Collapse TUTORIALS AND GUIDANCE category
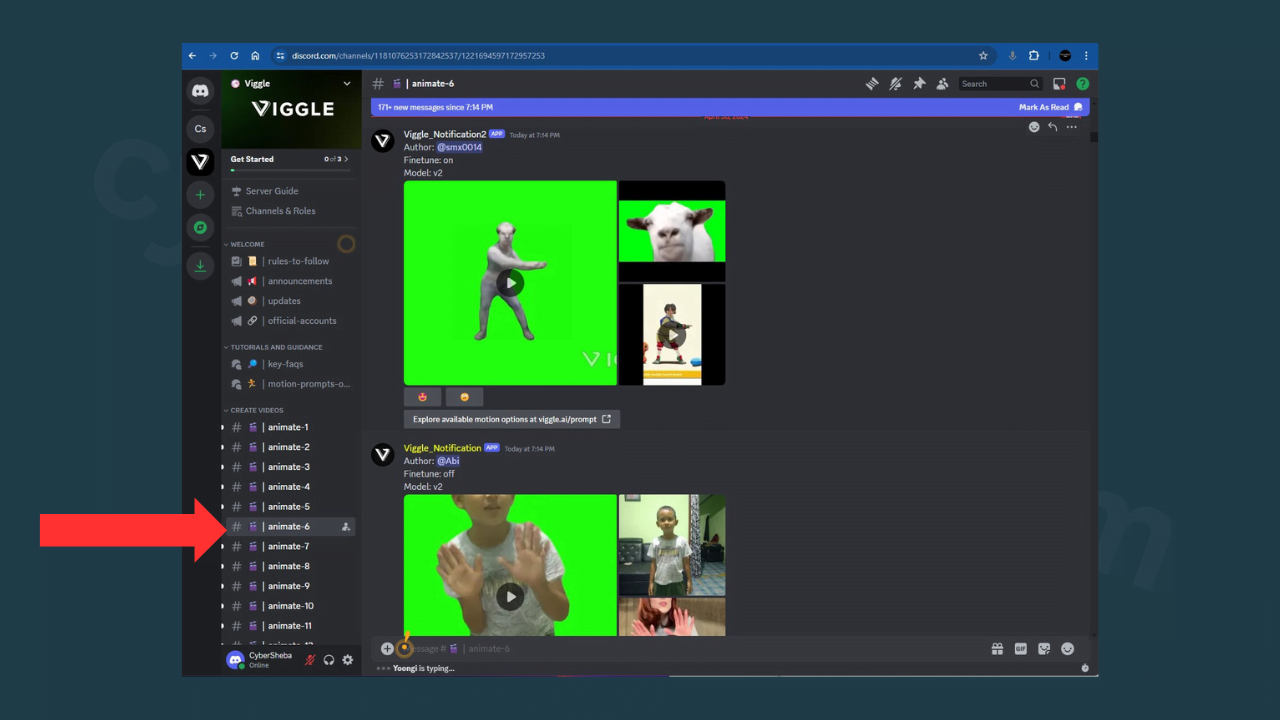This screenshot has height=720, width=1280. tap(274, 347)
